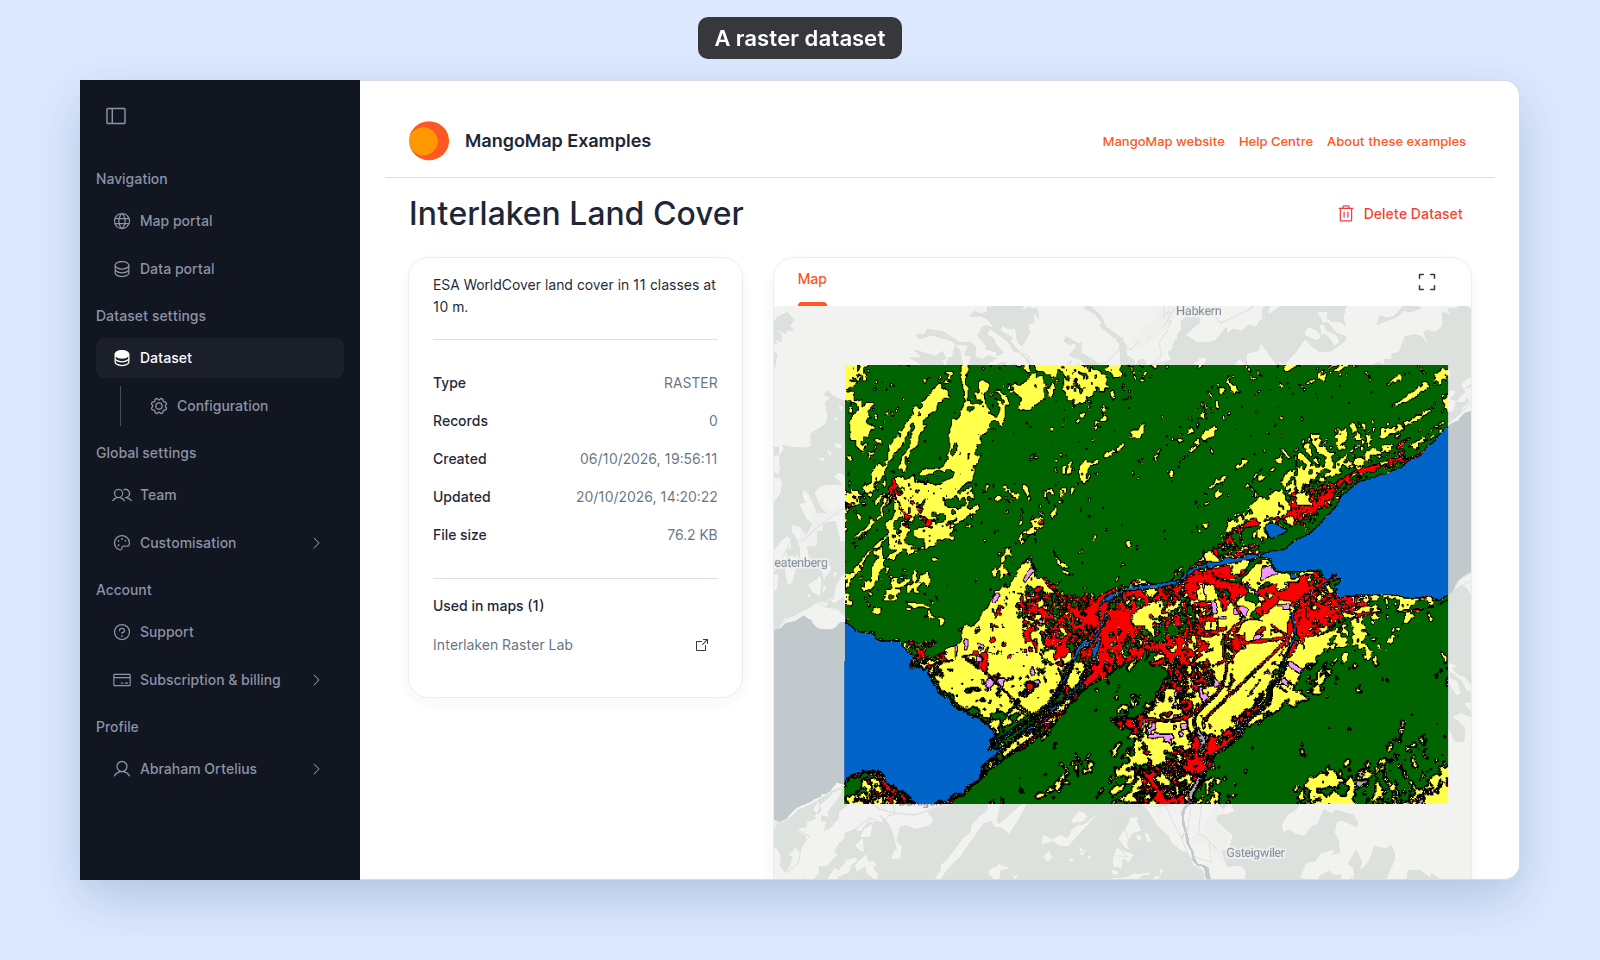
Task: Click the Support help-circle icon
Action: 122,632
